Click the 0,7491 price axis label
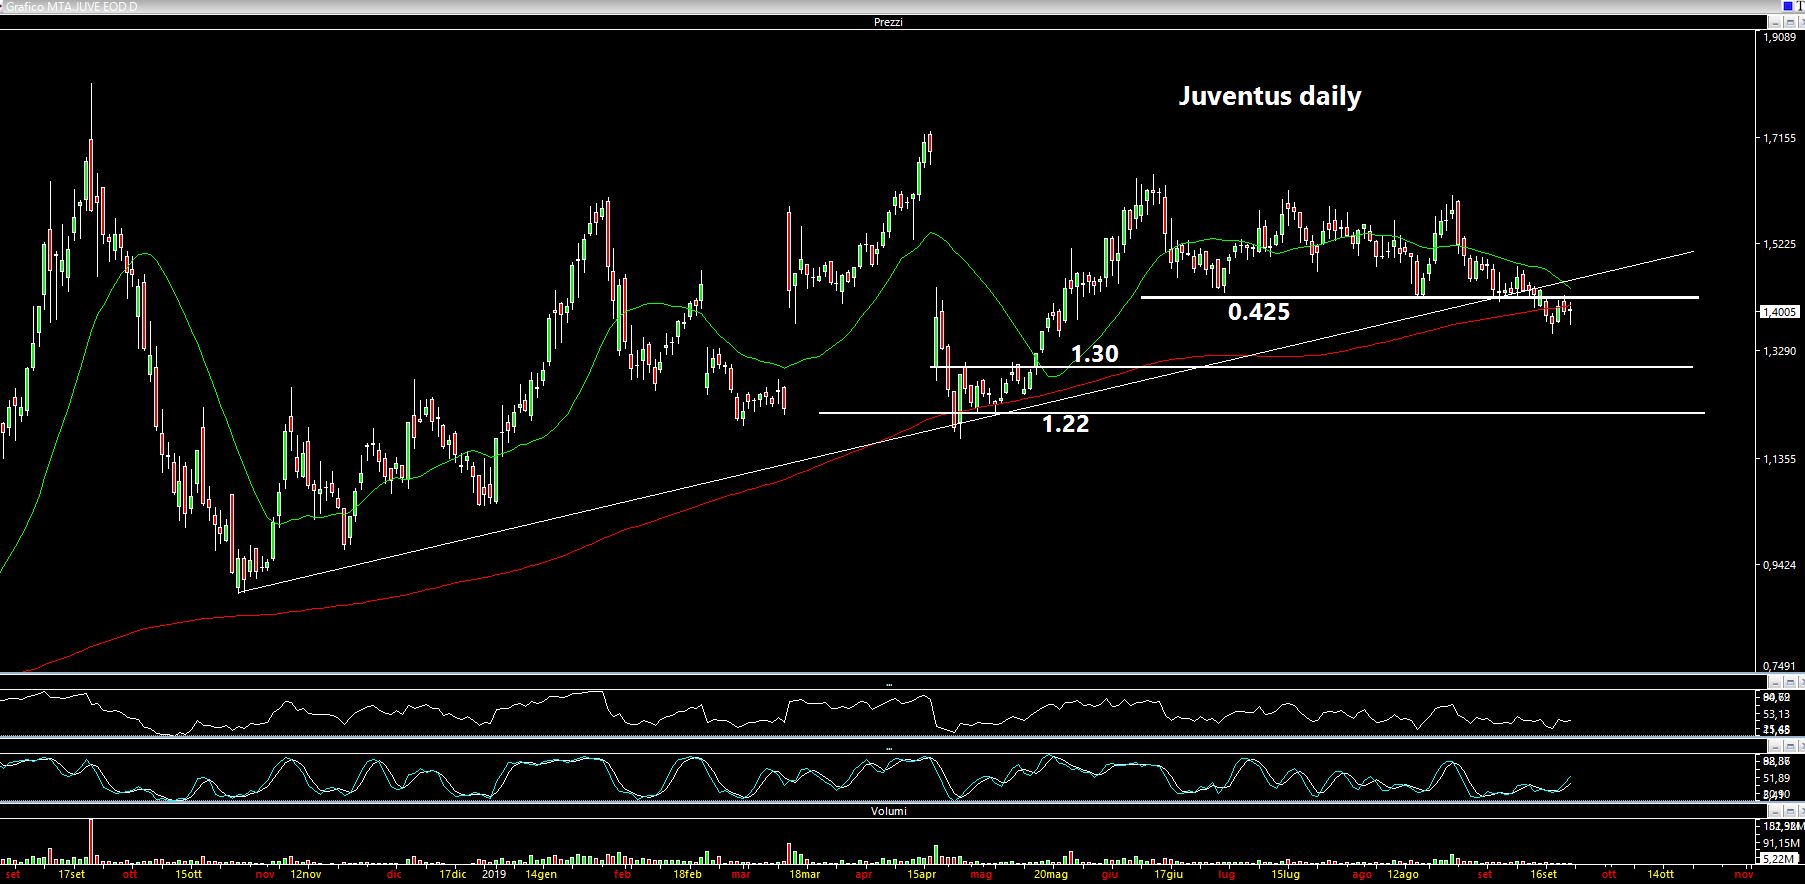 [1779, 666]
